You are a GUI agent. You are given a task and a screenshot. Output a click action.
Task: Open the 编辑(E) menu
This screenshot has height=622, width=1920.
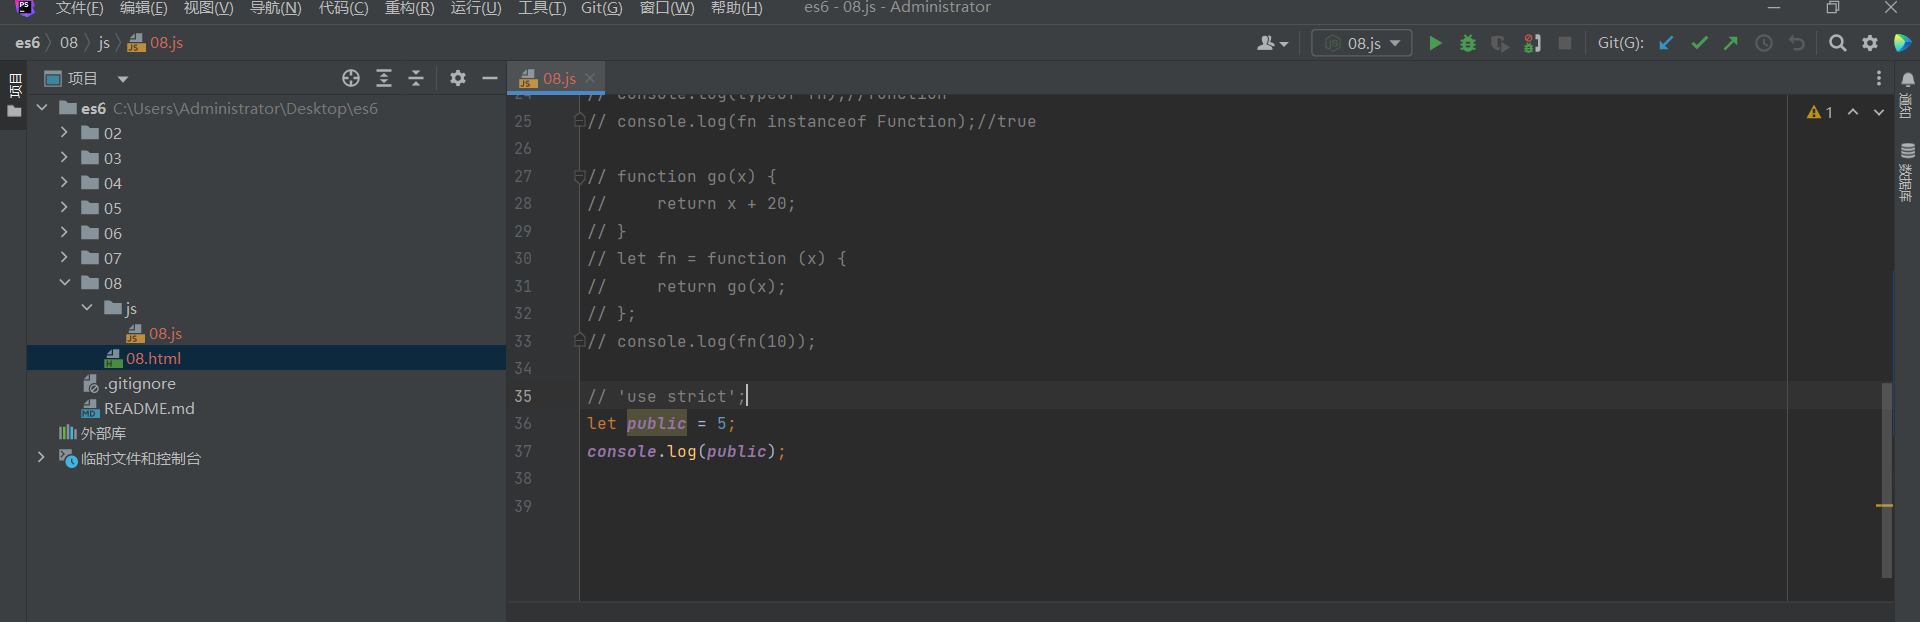point(144,8)
